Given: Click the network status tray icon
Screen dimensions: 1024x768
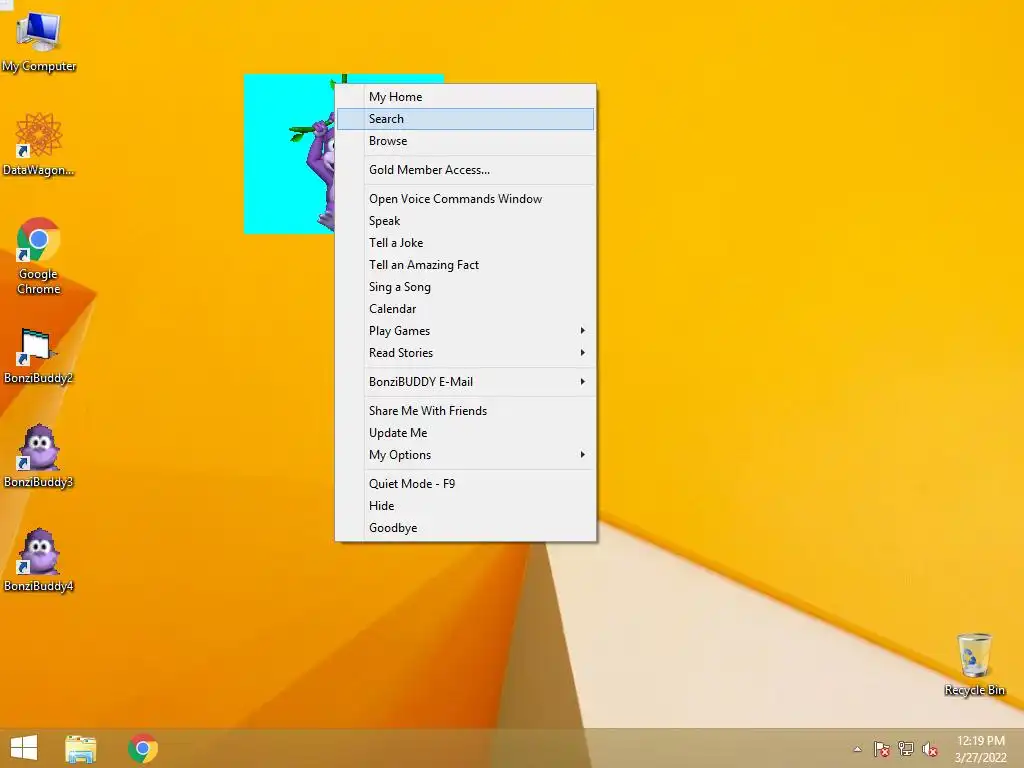Looking at the screenshot, I should pyautogui.click(x=906, y=749).
